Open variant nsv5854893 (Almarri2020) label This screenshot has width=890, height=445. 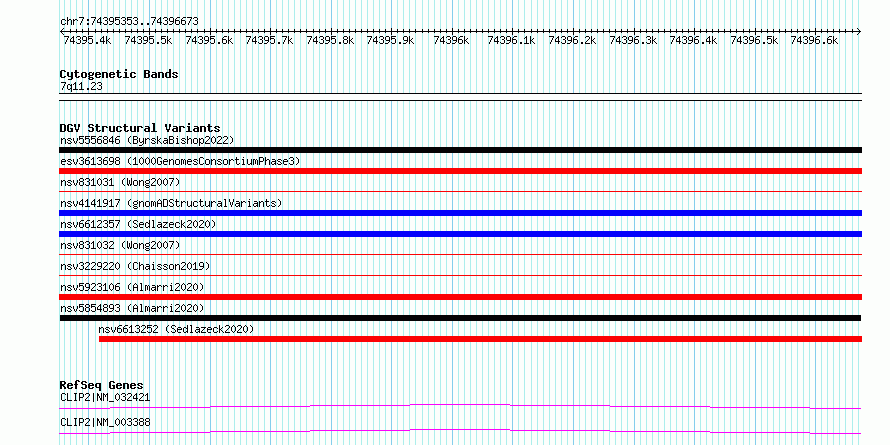[132, 308]
